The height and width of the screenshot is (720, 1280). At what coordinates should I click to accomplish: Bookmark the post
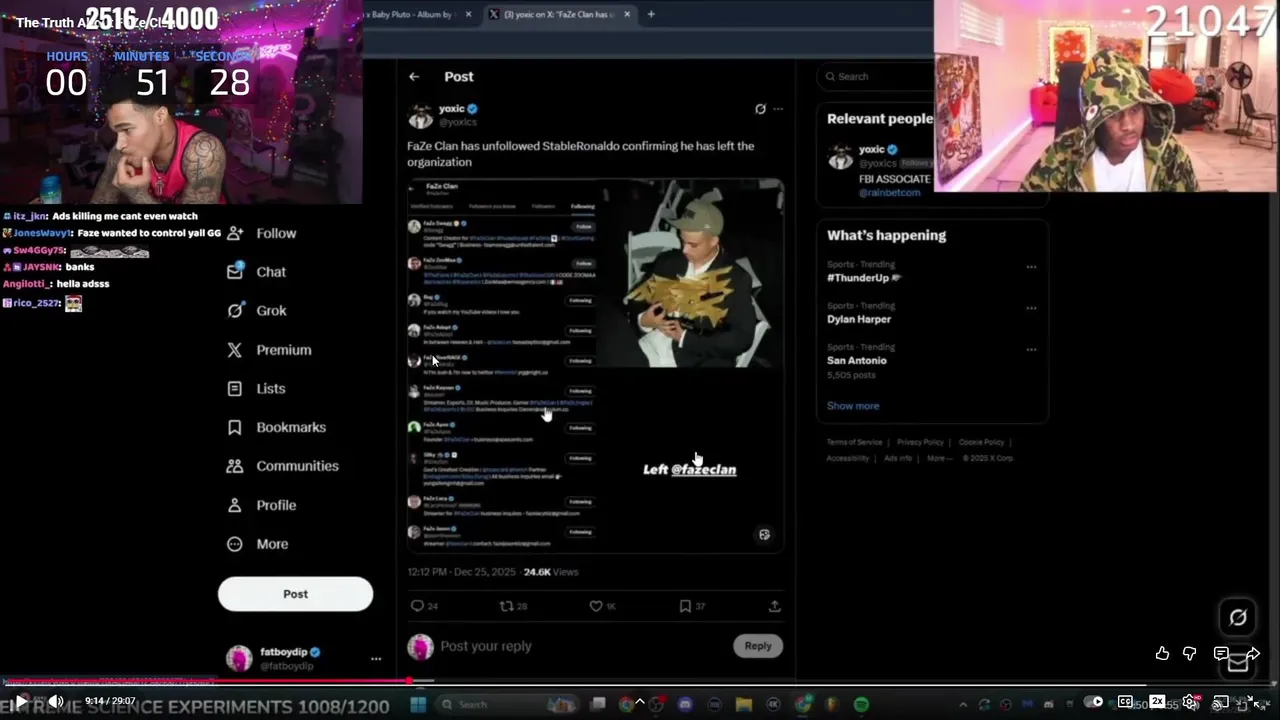[685, 606]
